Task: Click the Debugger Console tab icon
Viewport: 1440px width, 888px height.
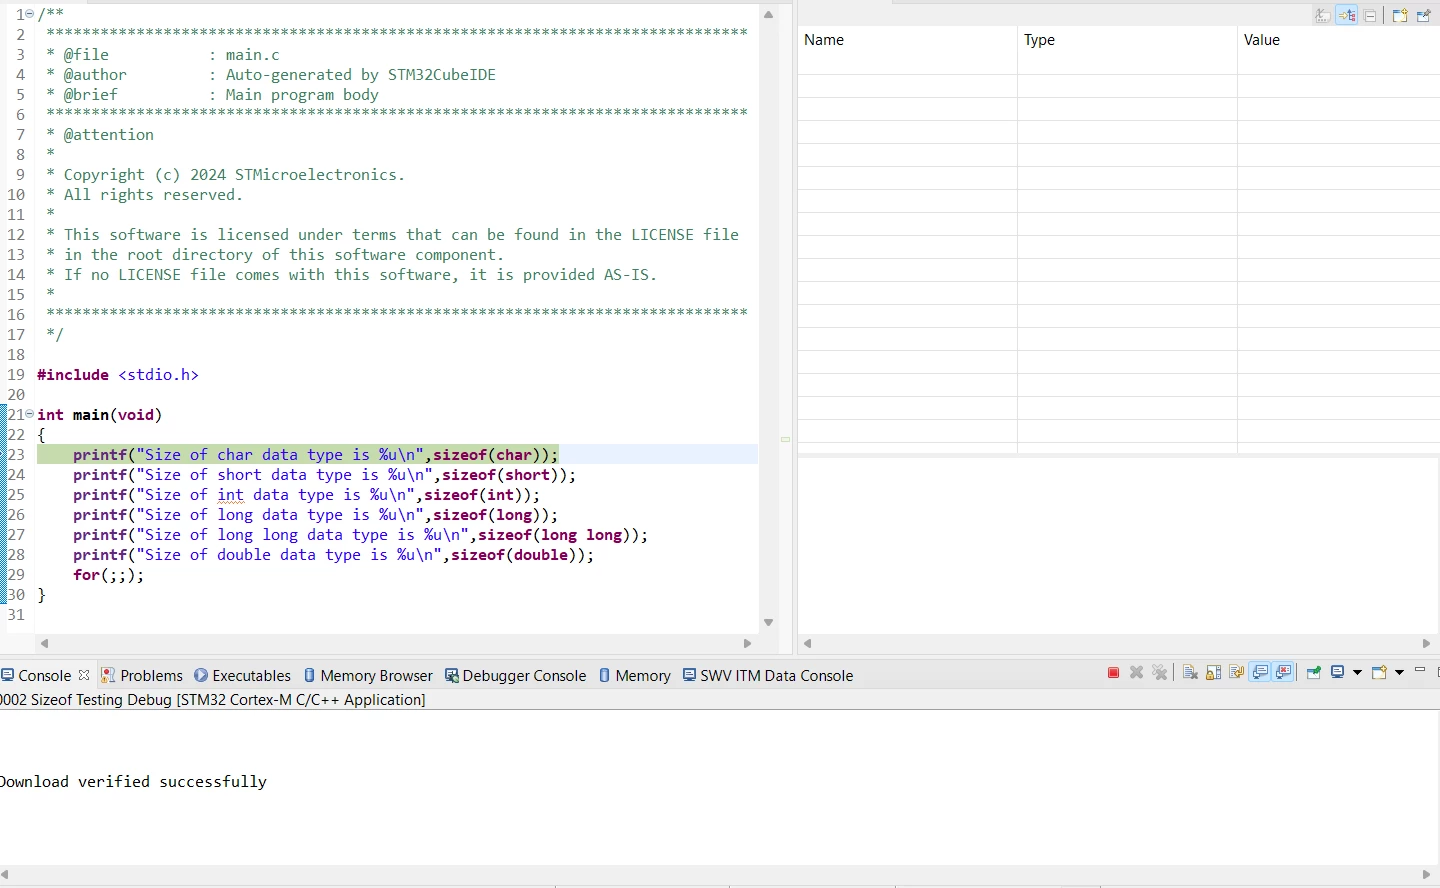Action: tap(452, 676)
